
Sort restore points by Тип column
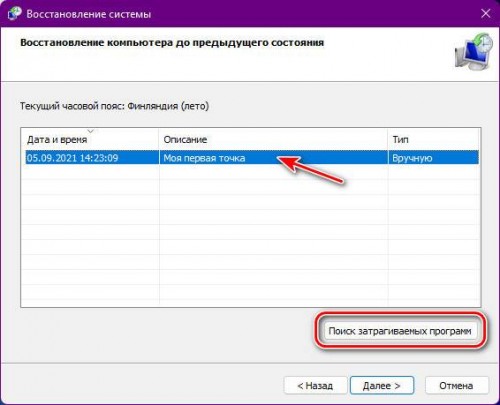pos(433,139)
